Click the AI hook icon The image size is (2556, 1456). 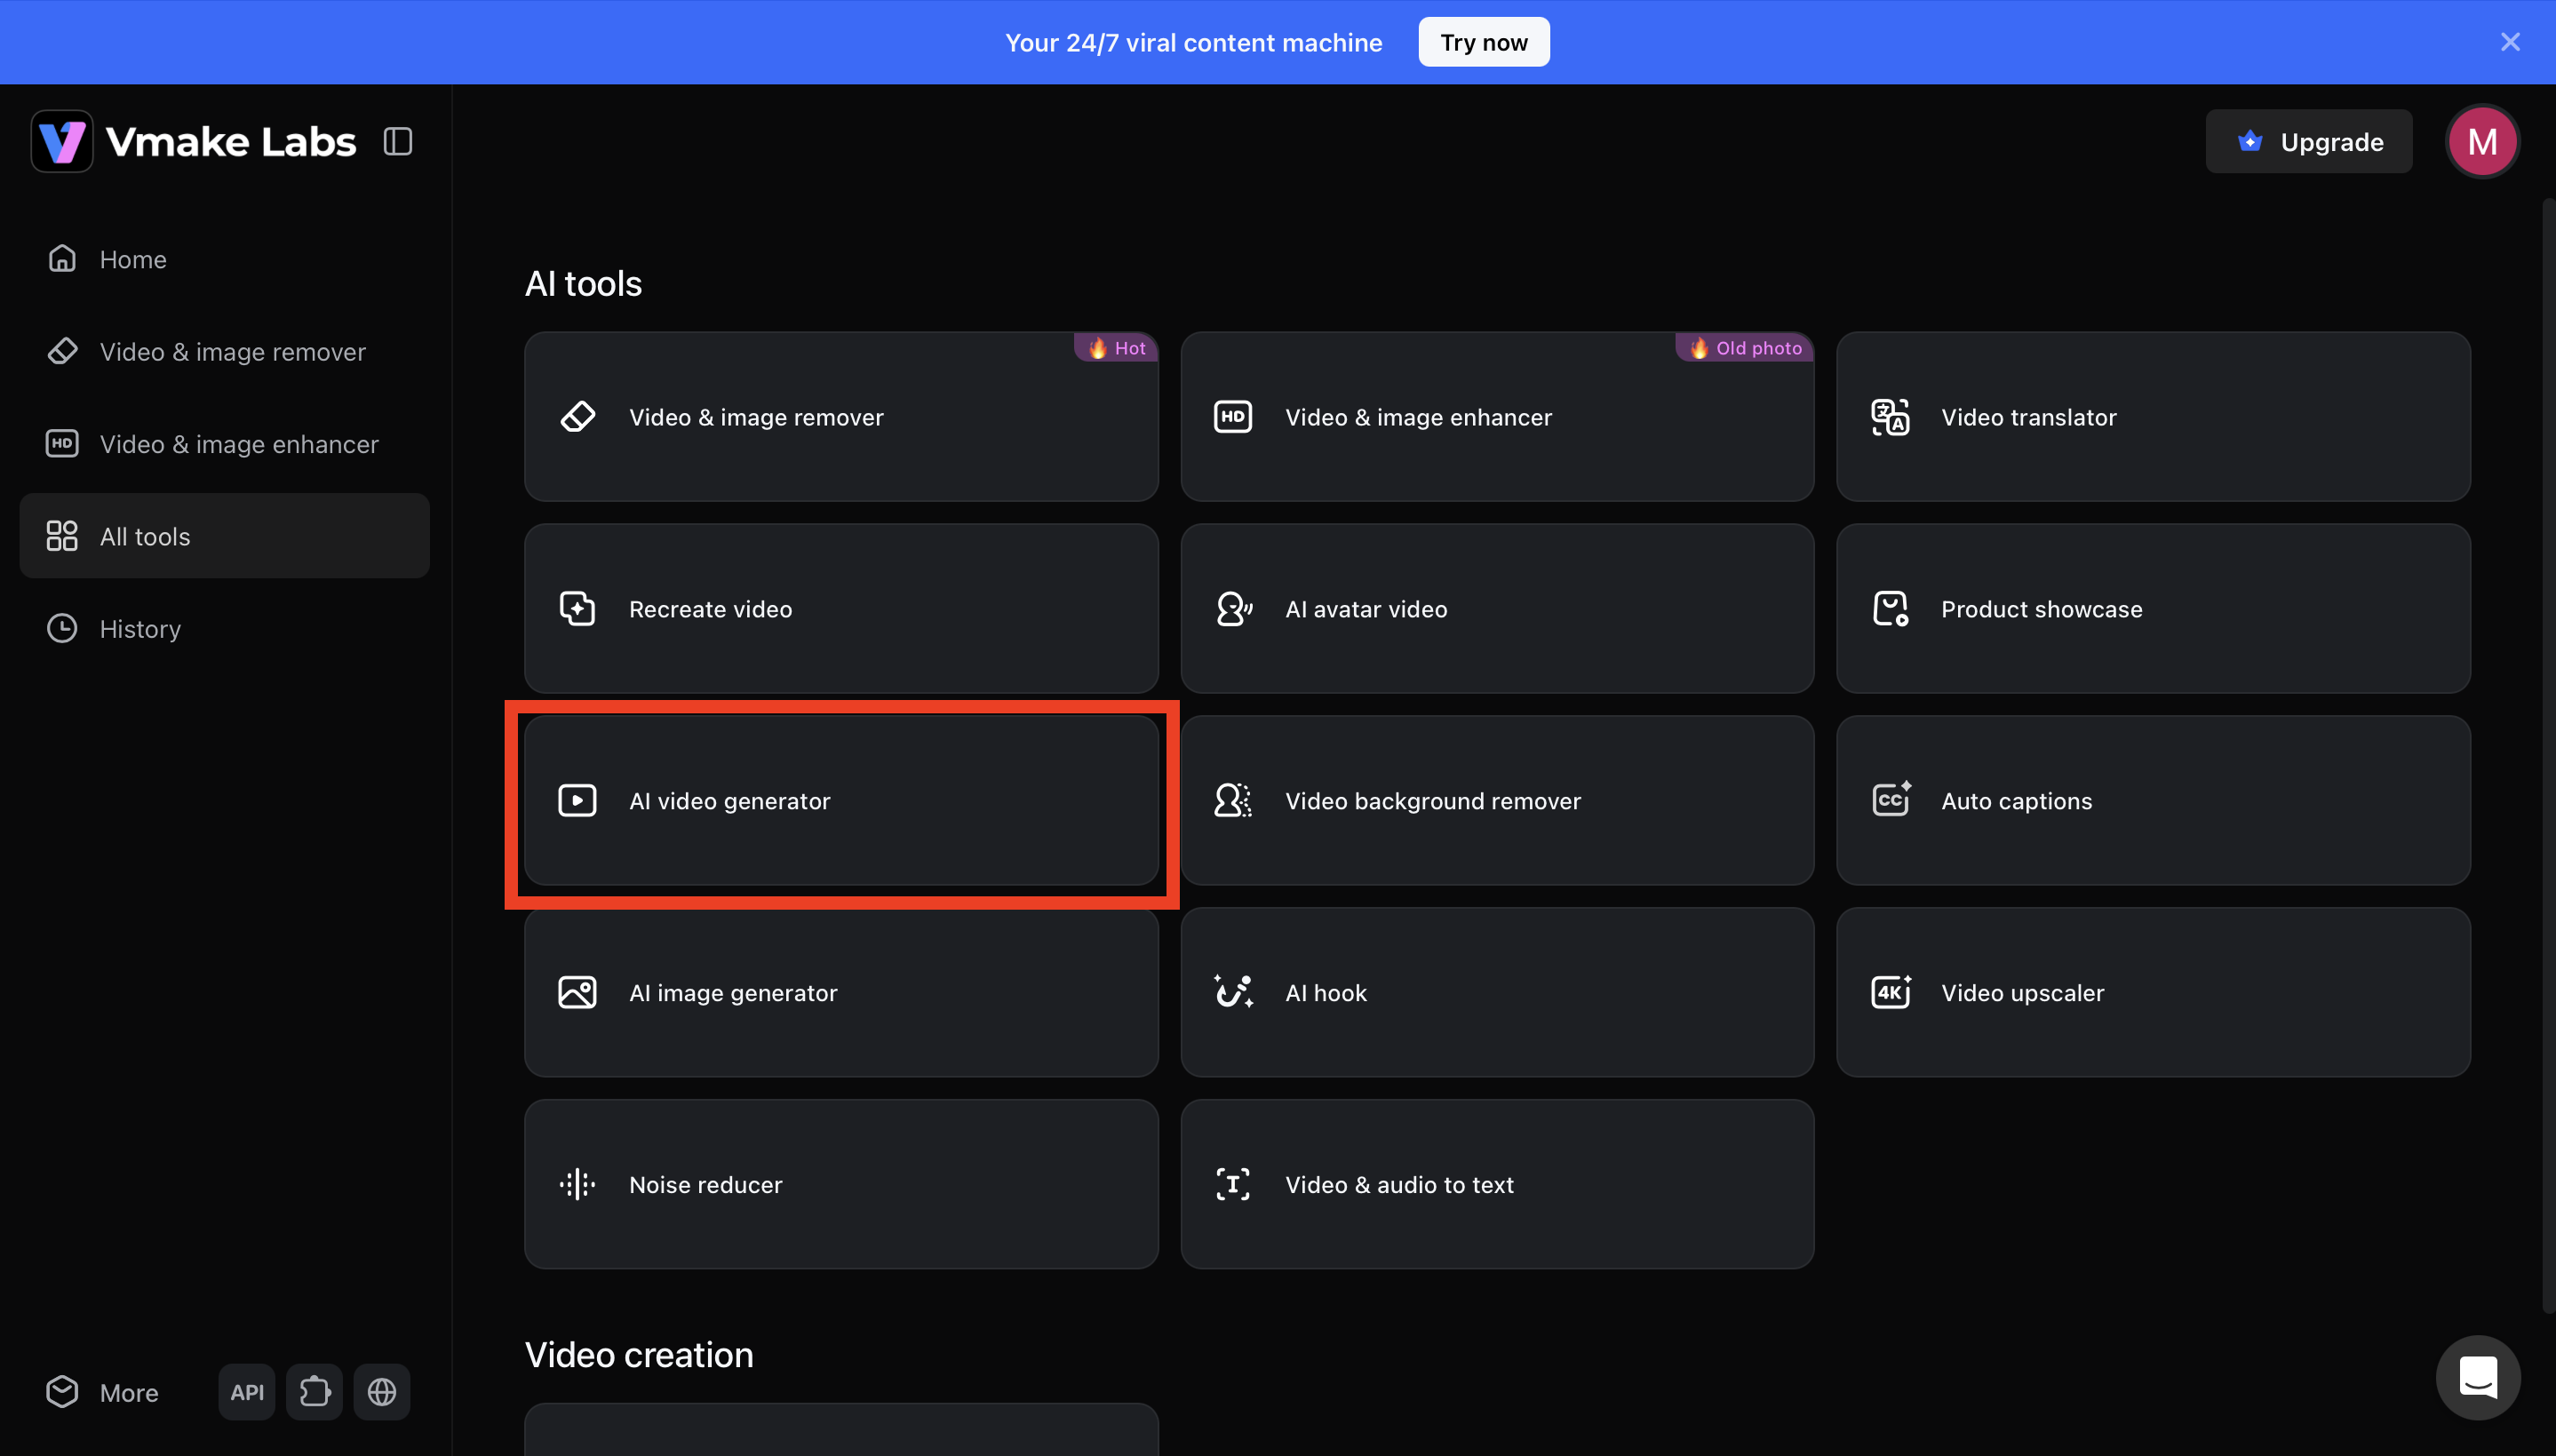pyautogui.click(x=1233, y=991)
